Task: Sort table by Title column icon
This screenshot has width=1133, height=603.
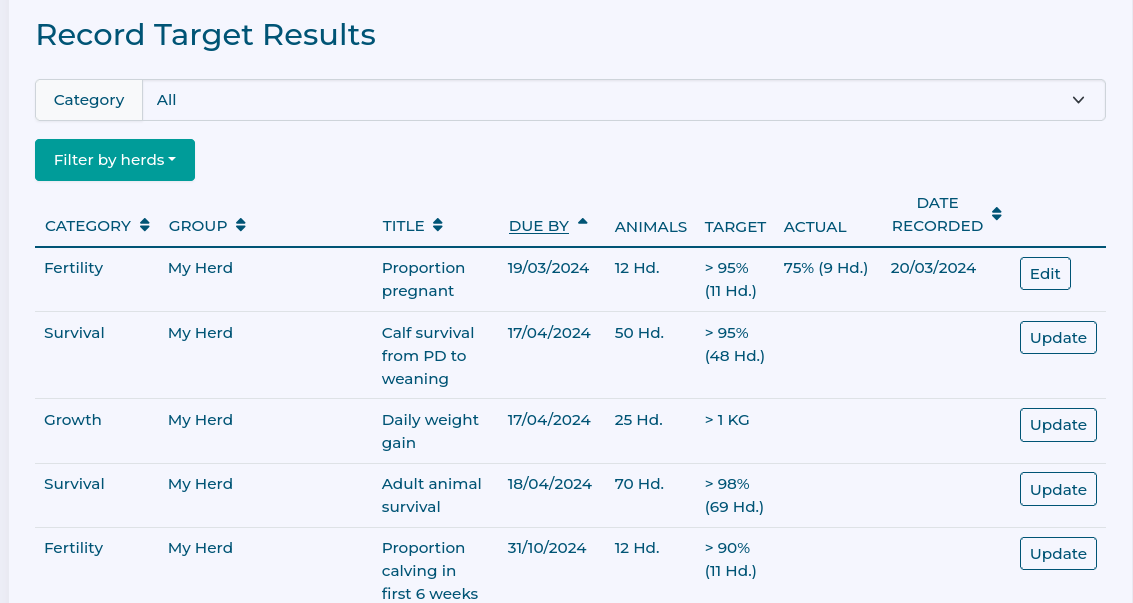Action: [438, 226]
